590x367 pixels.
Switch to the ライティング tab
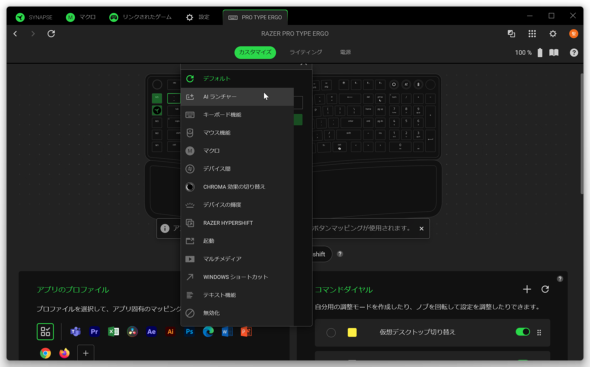[x=306, y=52]
